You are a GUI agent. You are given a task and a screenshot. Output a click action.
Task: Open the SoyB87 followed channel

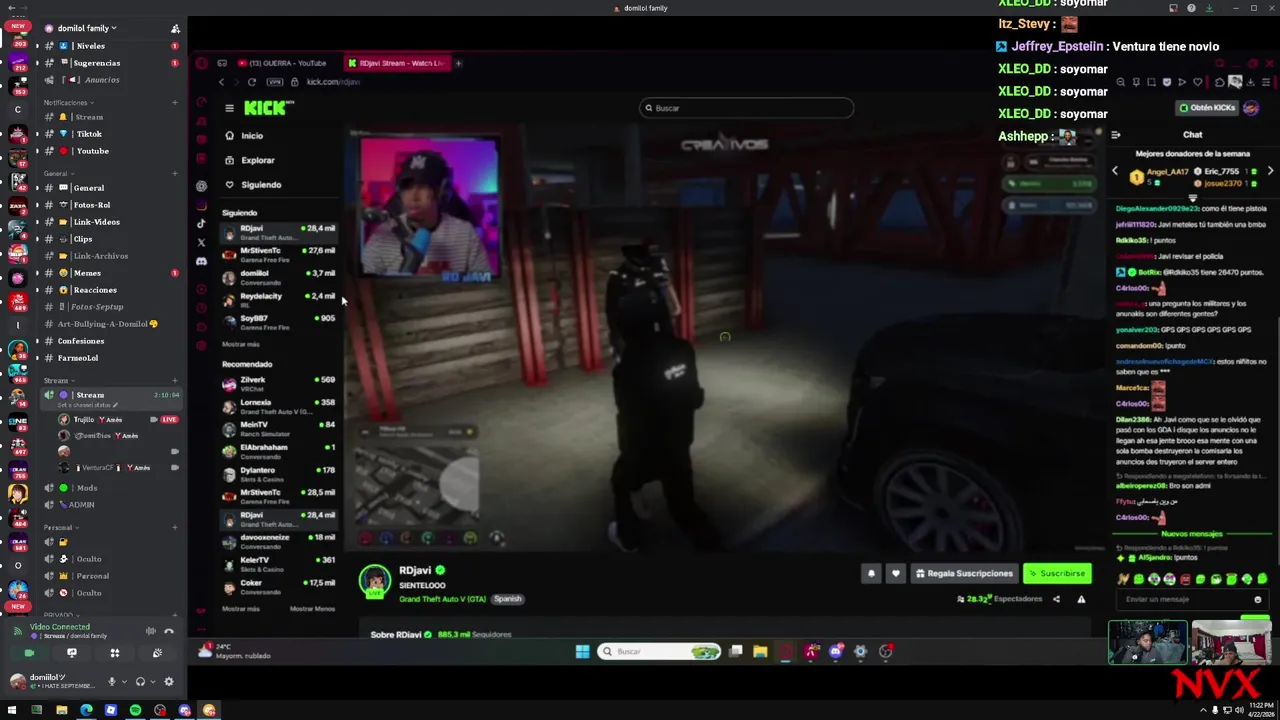tap(279, 322)
